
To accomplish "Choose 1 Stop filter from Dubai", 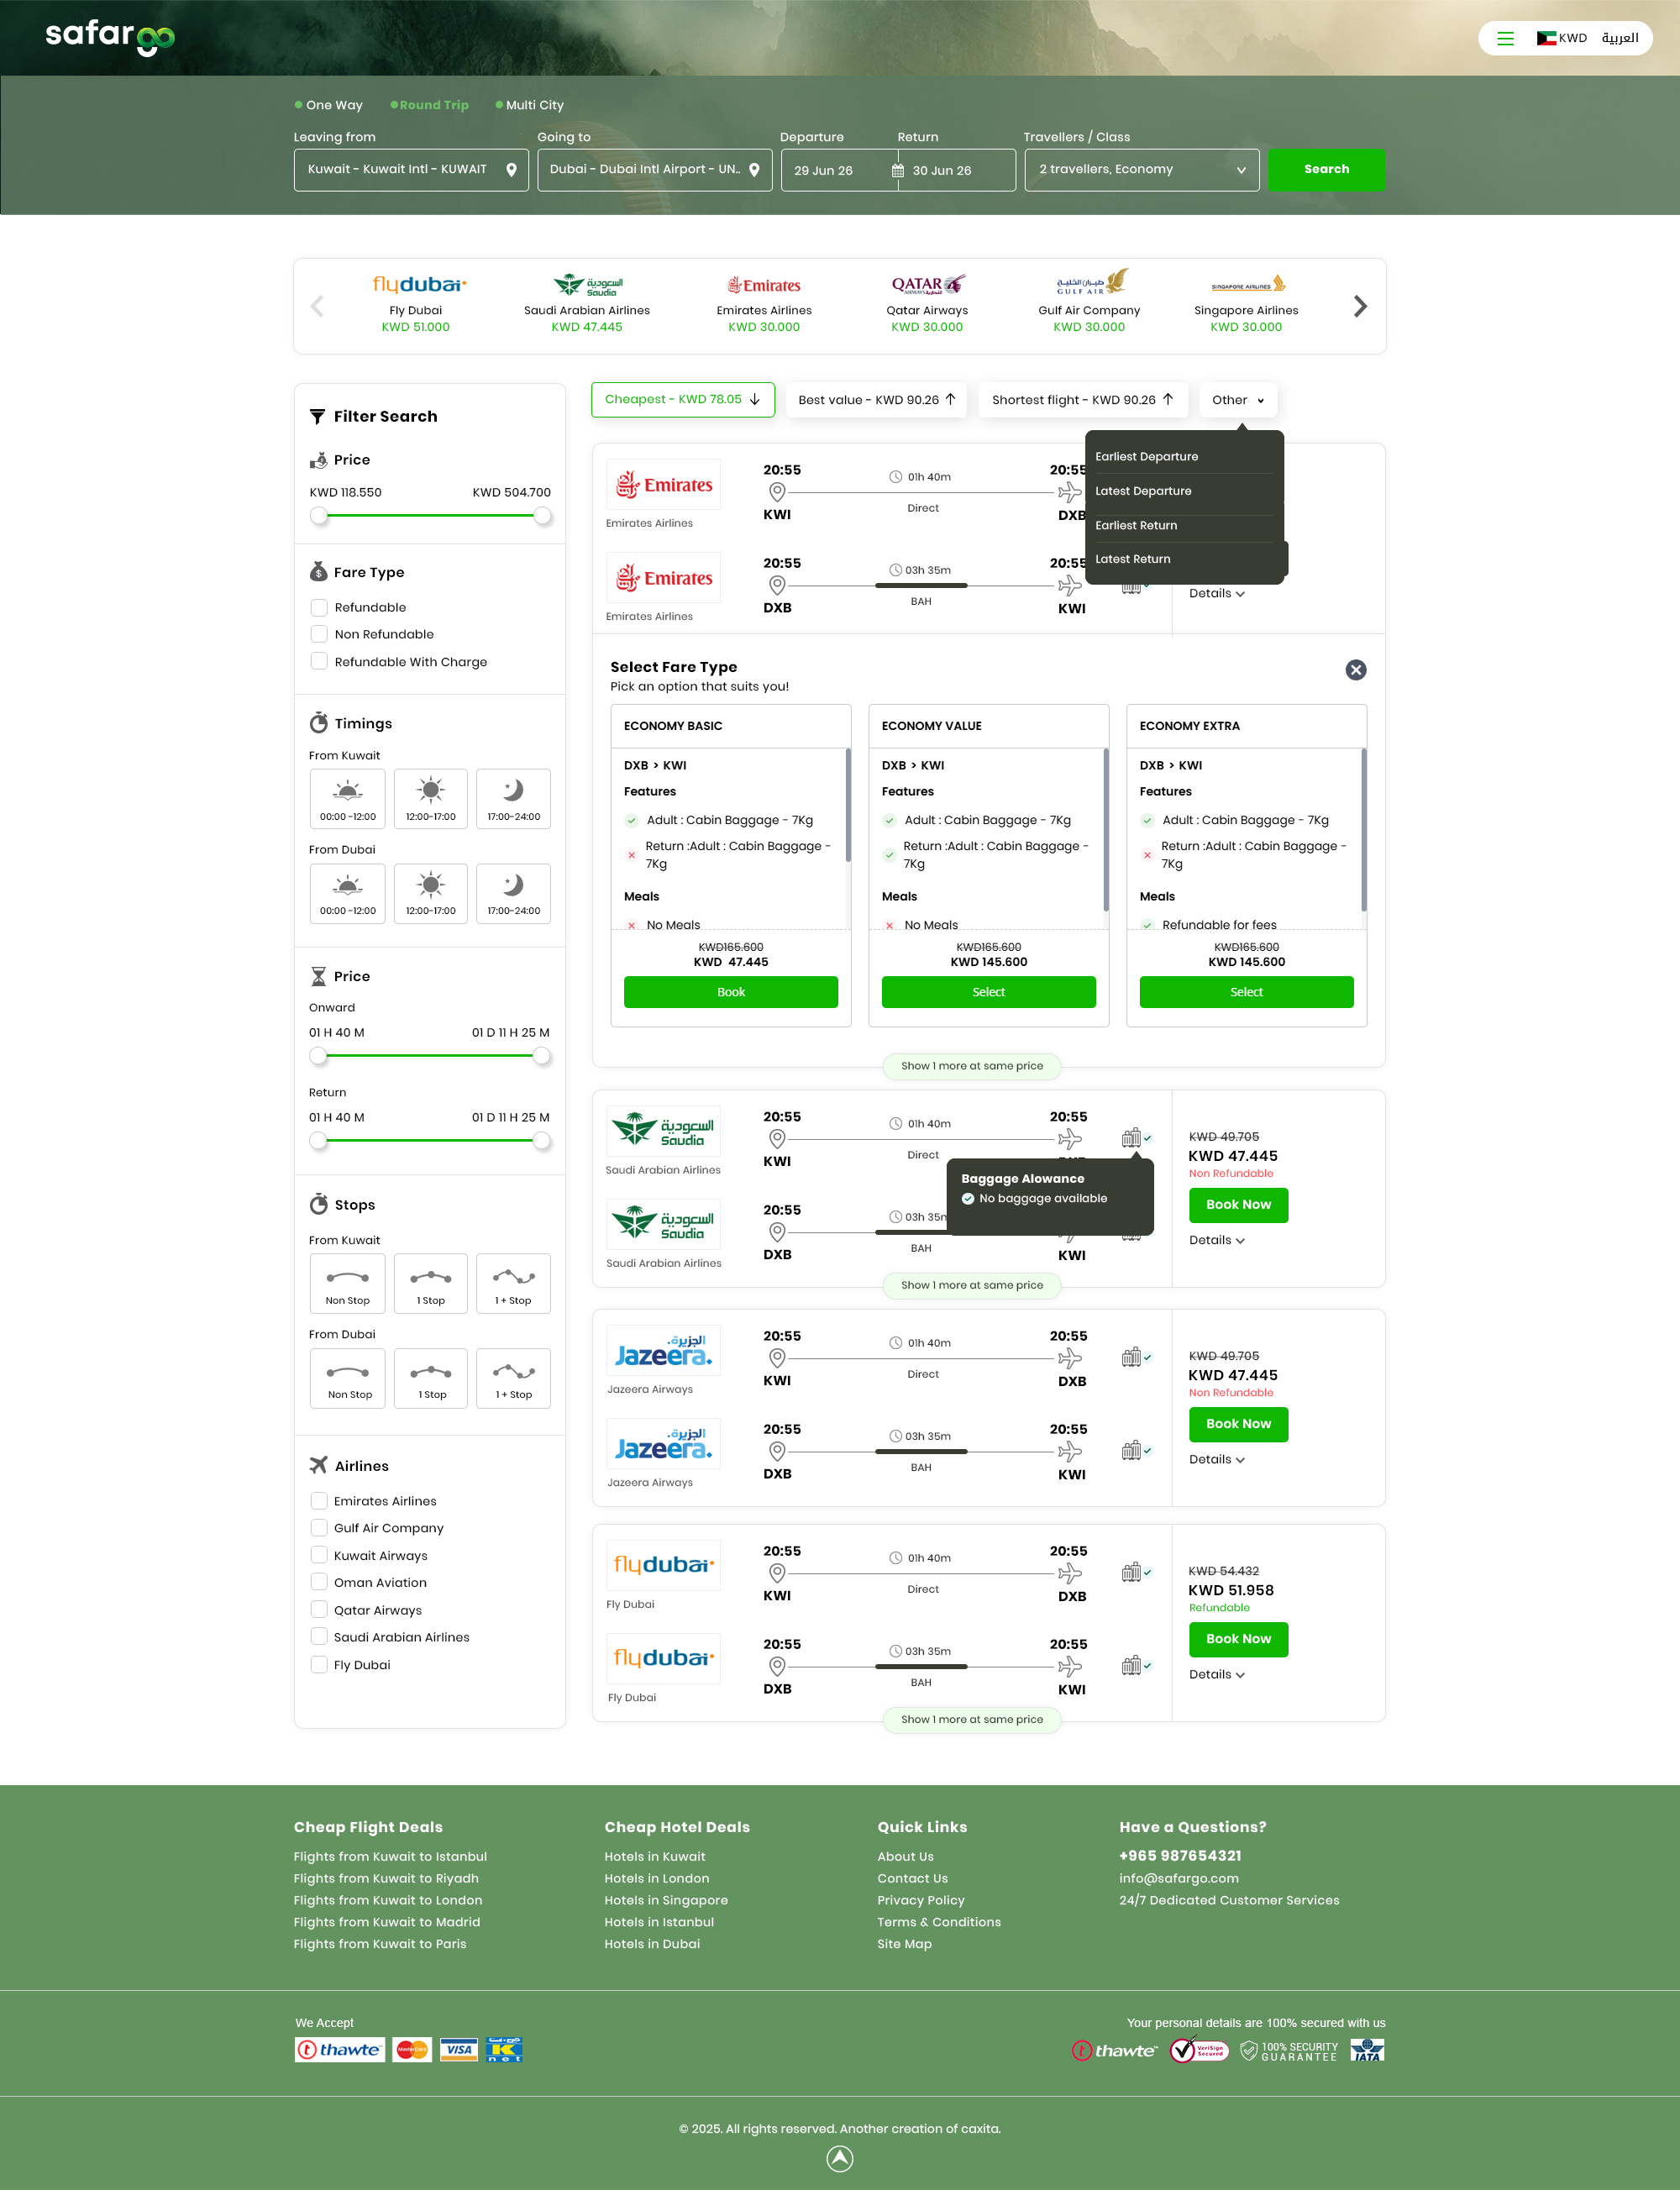I will point(431,1378).
